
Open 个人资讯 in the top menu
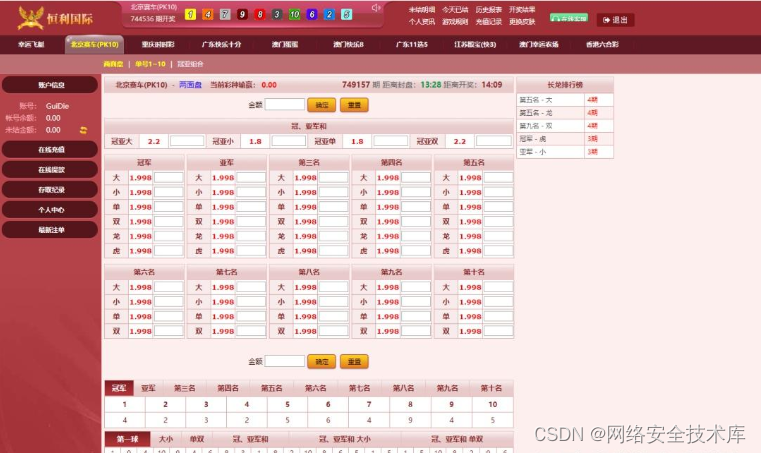tap(421, 22)
